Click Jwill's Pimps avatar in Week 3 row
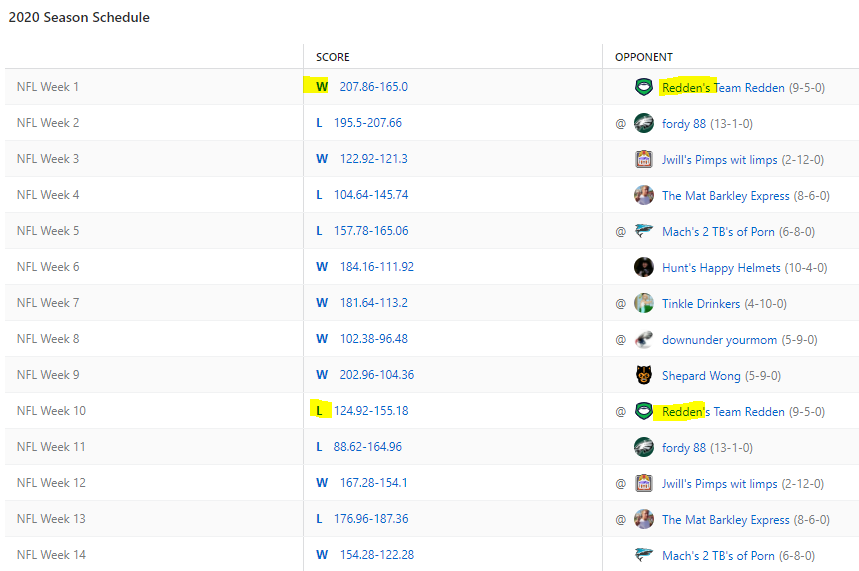Viewport: 859px width, 571px height. 644,159
